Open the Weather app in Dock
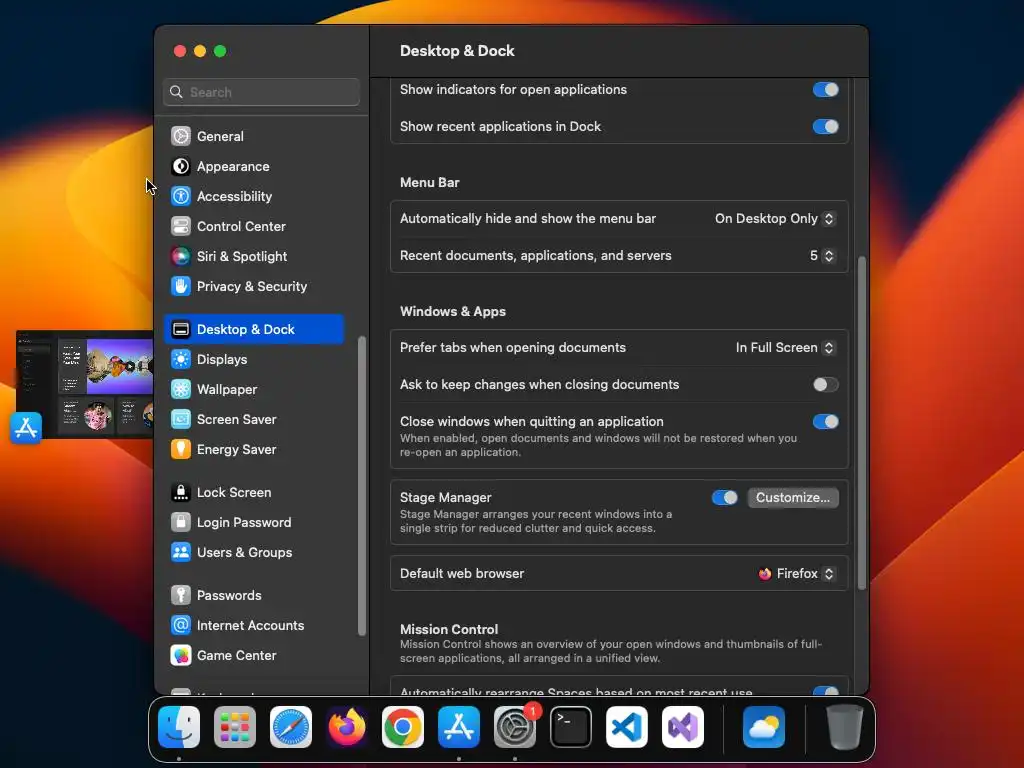Screen dimensions: 1024x768 pyautogui.click(x=764, y=727)
